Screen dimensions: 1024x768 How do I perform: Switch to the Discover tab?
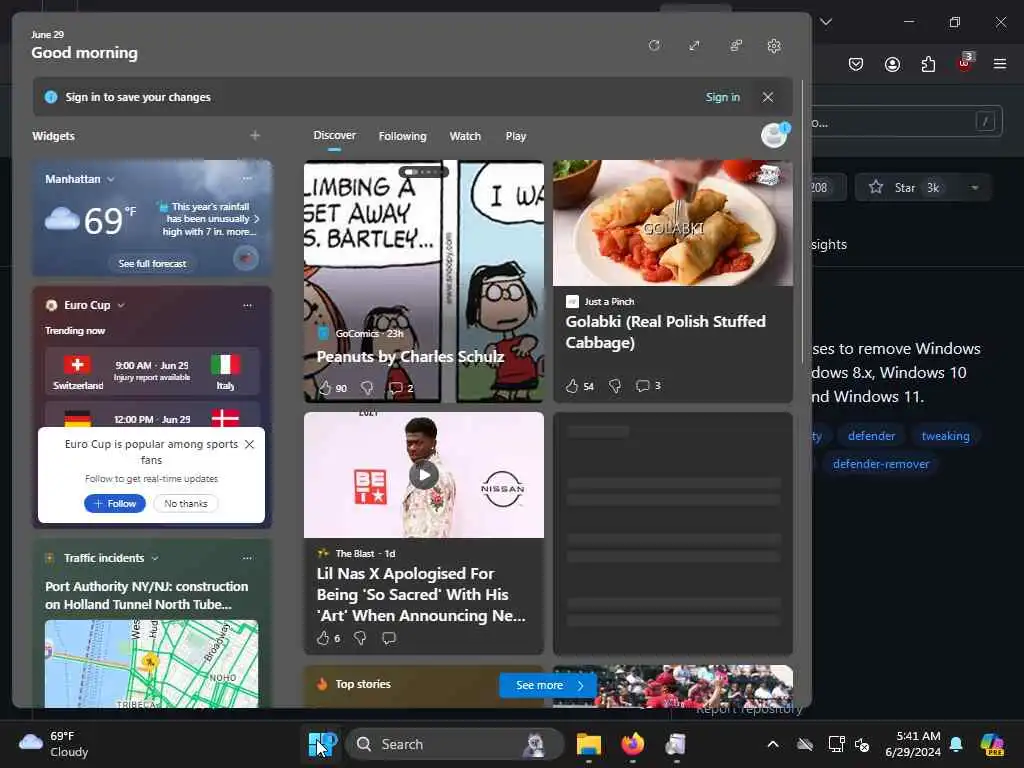[x=334, y=135]
